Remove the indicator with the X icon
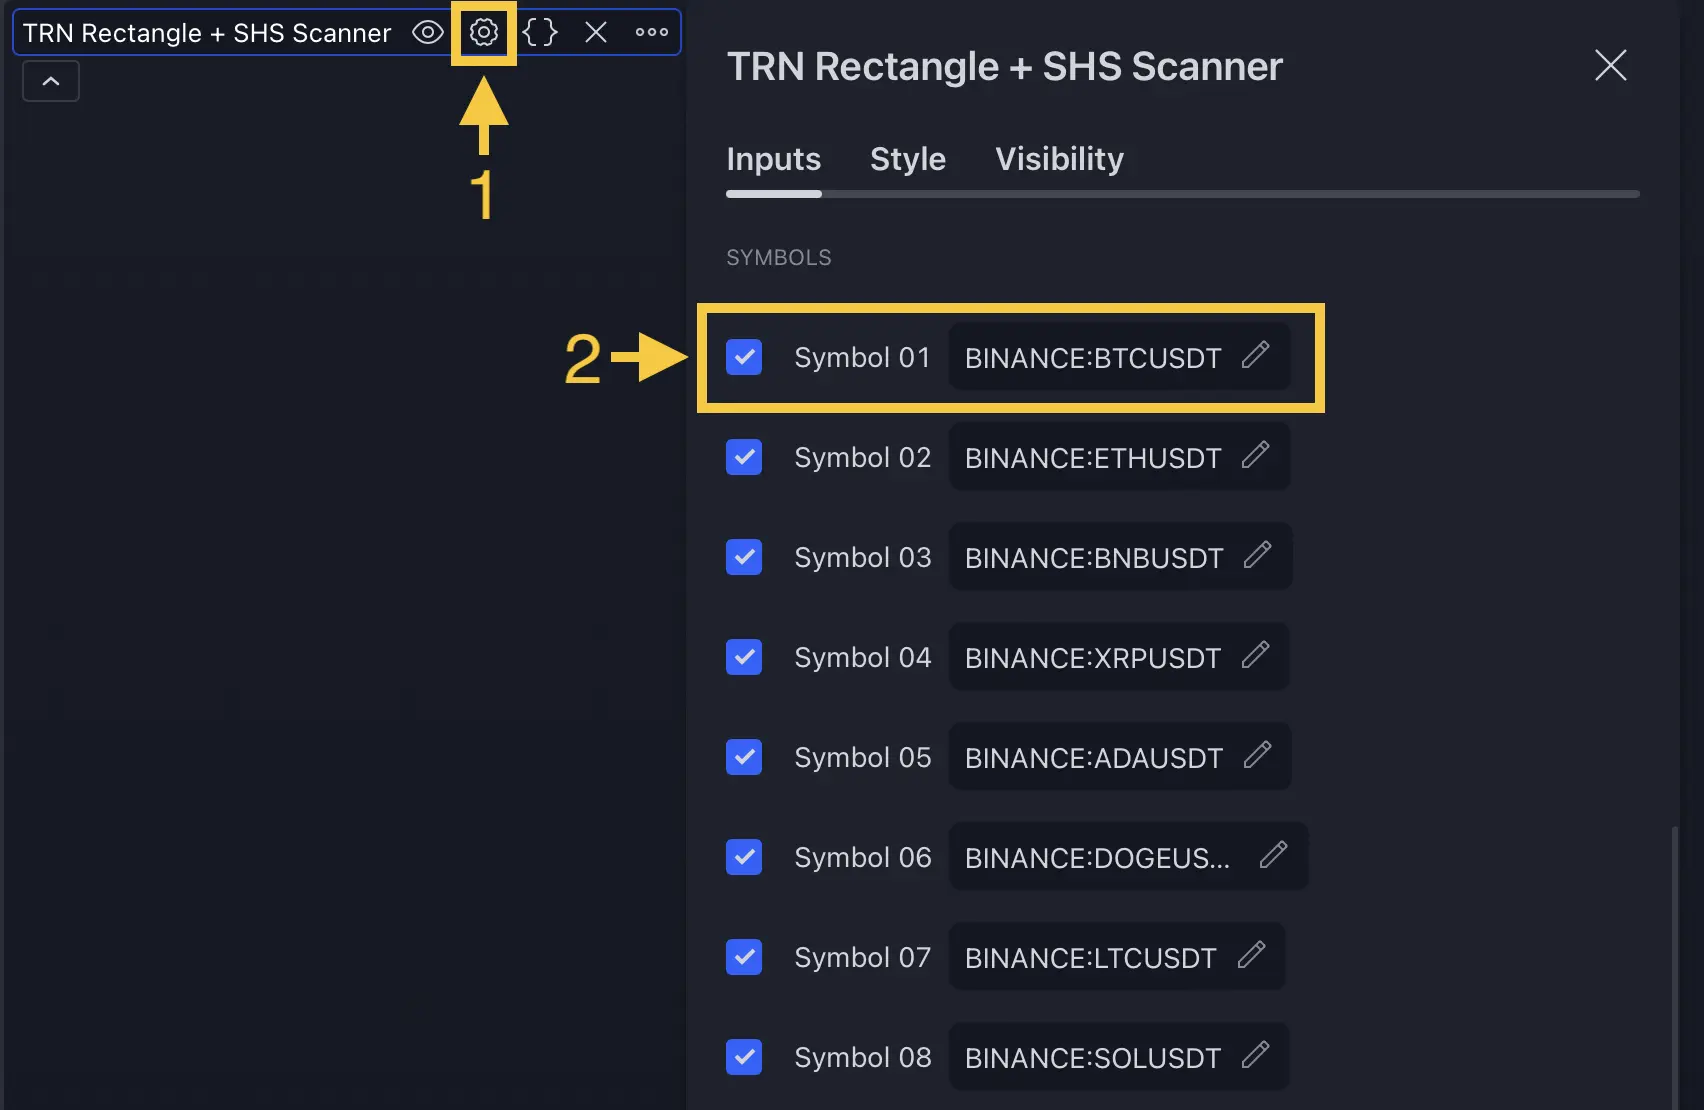 (x=595, y=32)
